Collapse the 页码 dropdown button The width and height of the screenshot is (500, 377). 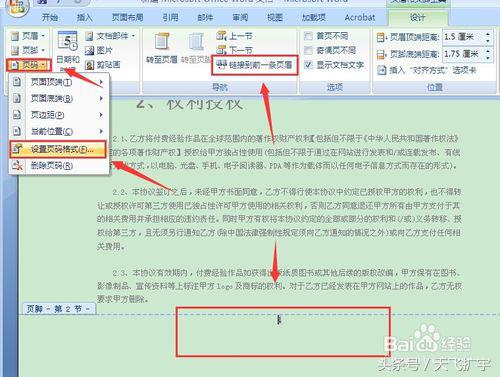pos(29,65)
